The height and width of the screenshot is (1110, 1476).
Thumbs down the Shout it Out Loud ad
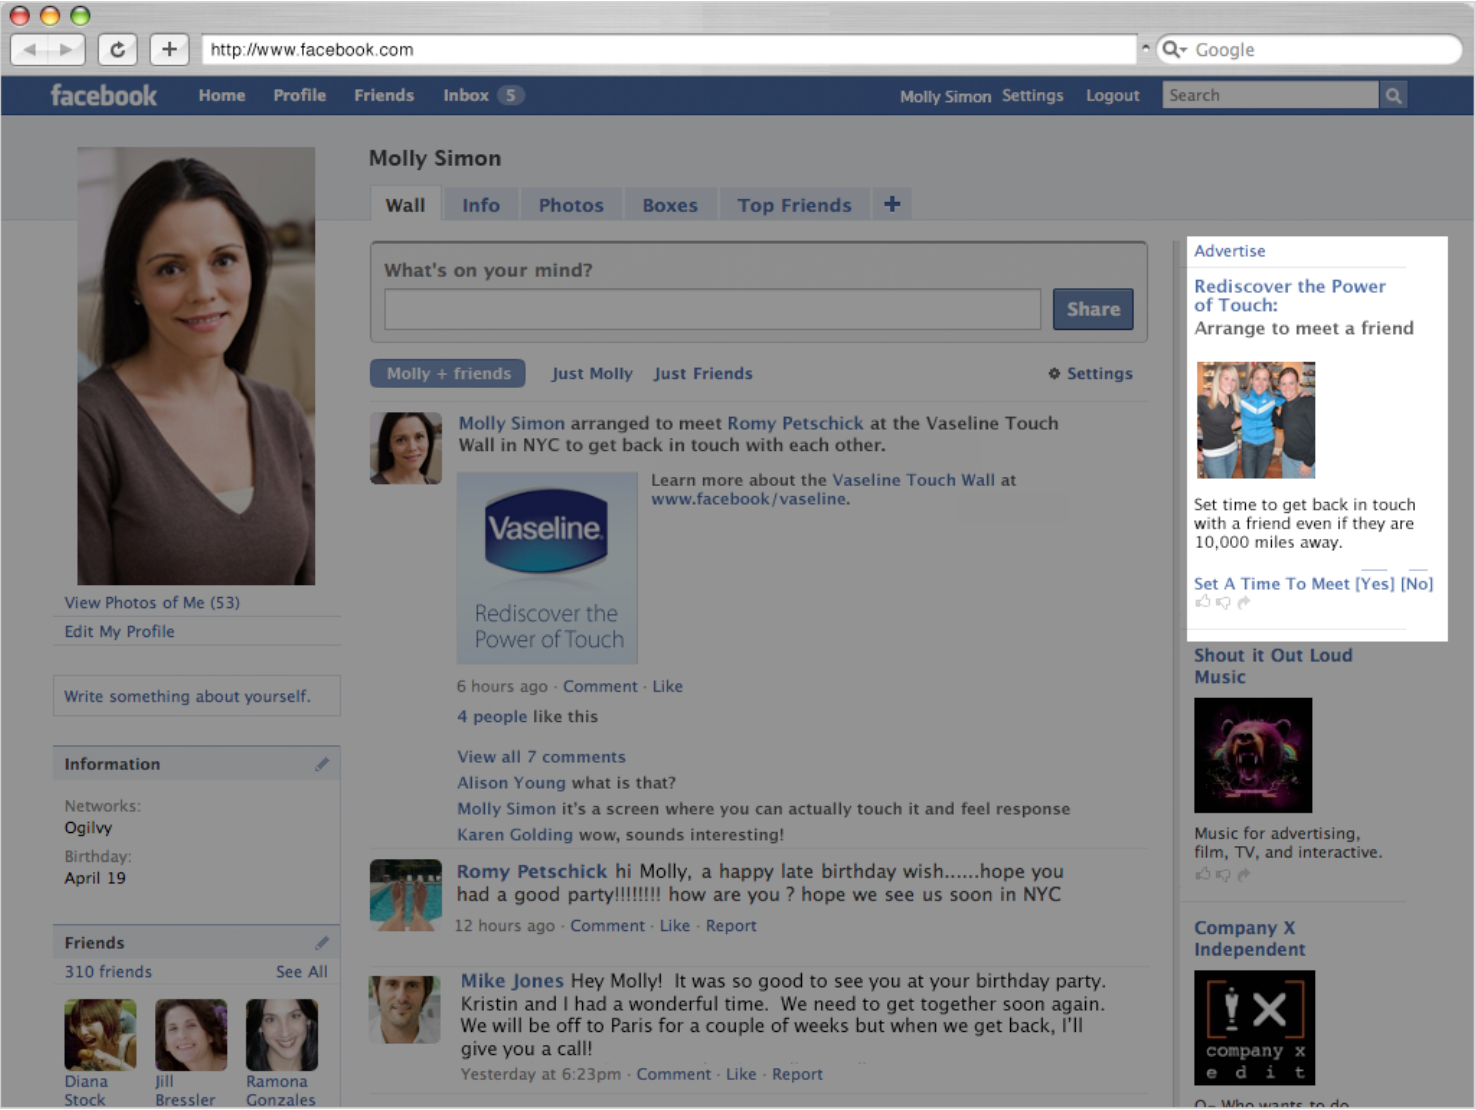click(x=1223, y=874)
